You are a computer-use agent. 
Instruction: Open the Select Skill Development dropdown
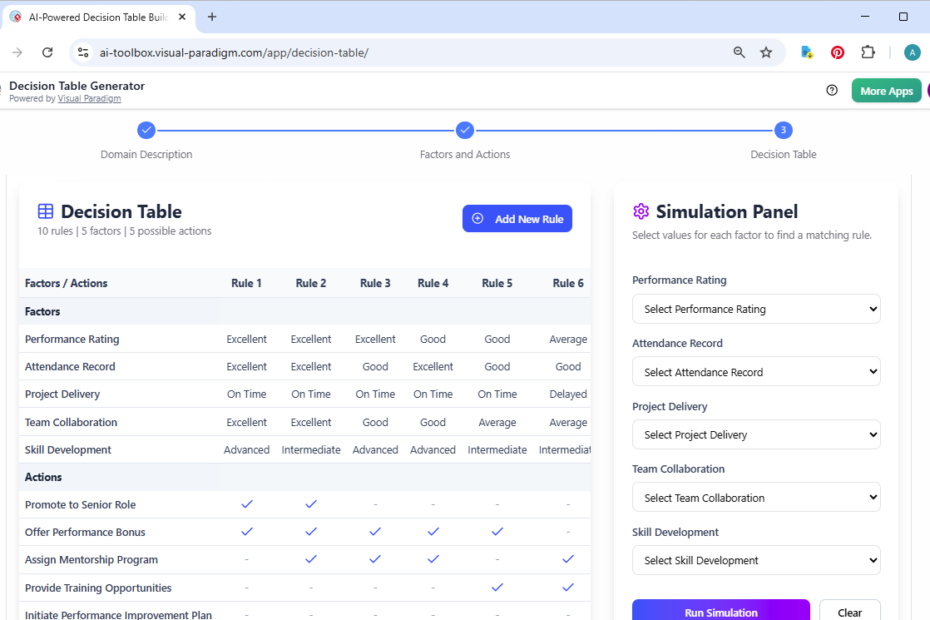click(756, 560)
